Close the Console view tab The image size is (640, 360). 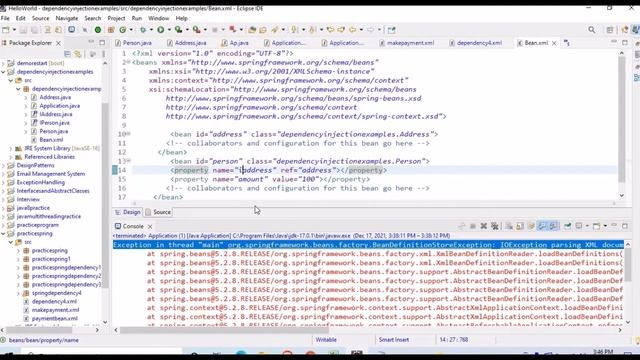(x=150, y=226)
